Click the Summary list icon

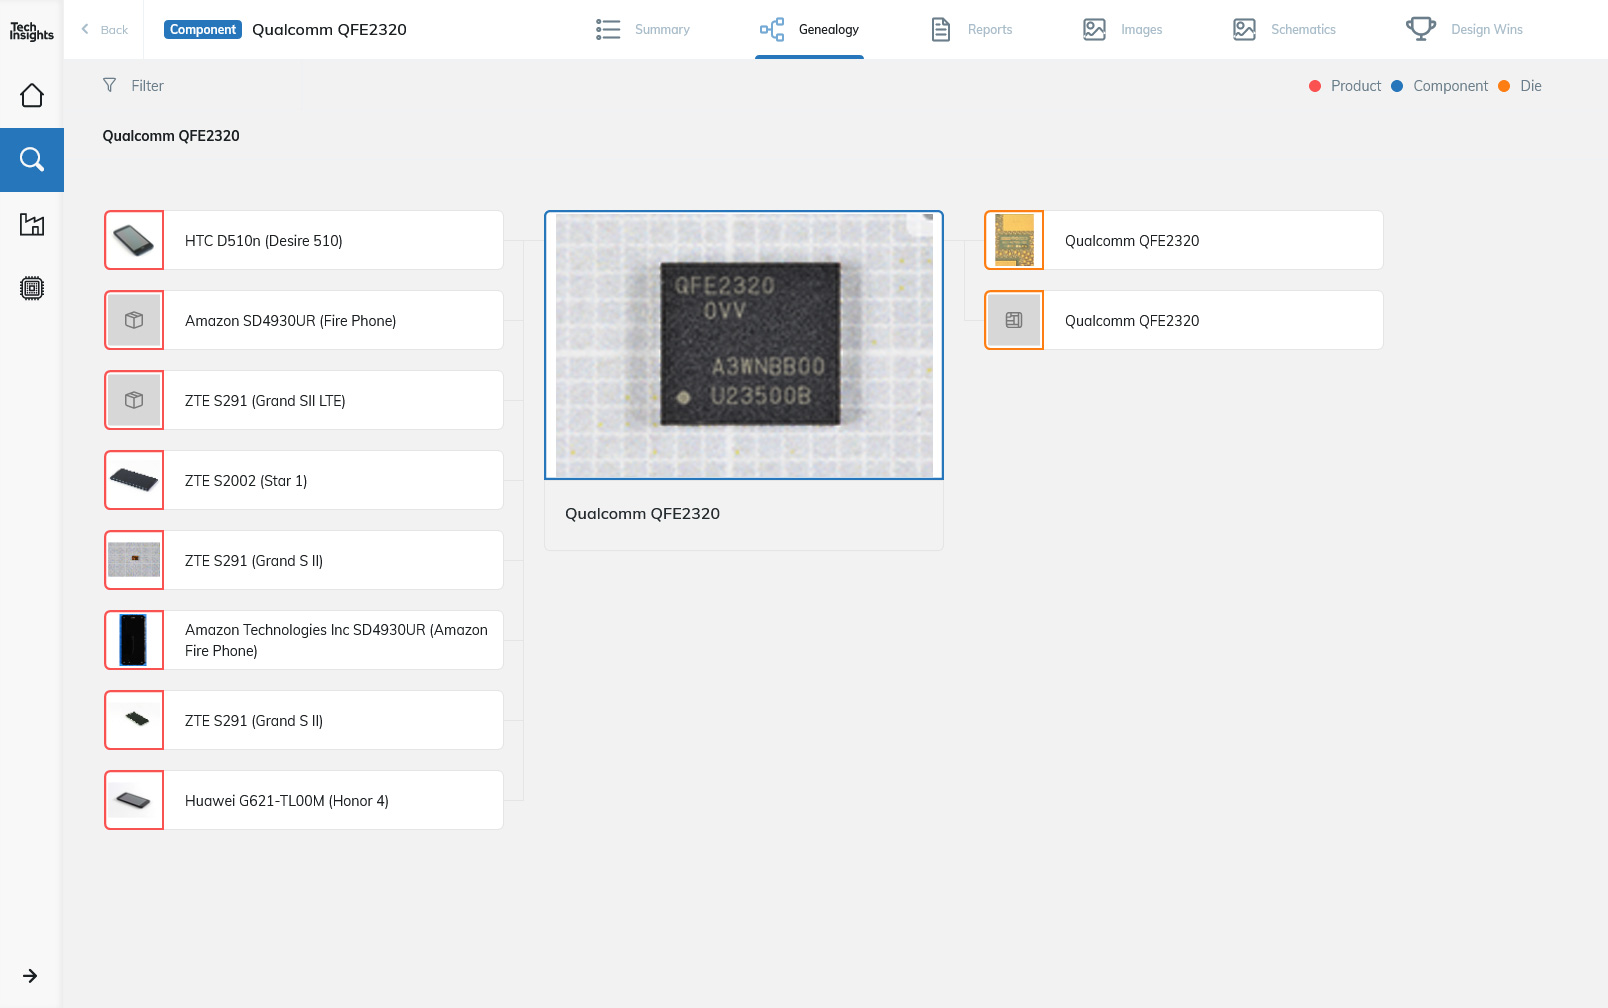[x=608, y=30]
